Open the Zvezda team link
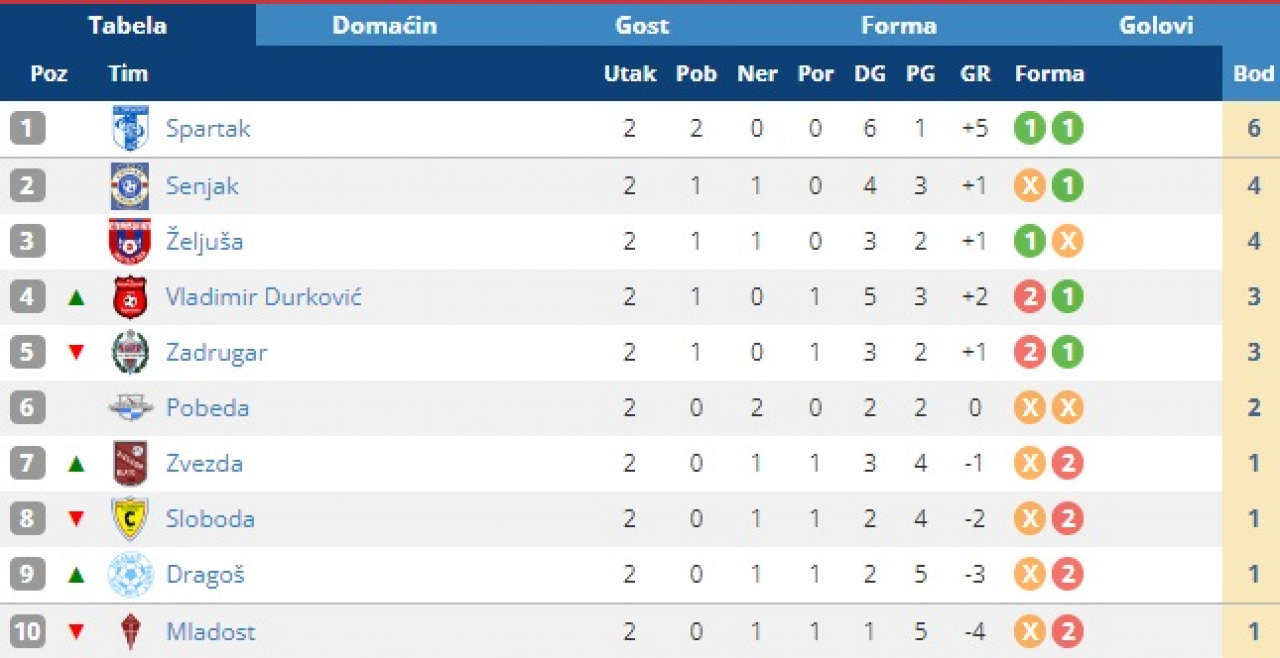 (204, 464)
